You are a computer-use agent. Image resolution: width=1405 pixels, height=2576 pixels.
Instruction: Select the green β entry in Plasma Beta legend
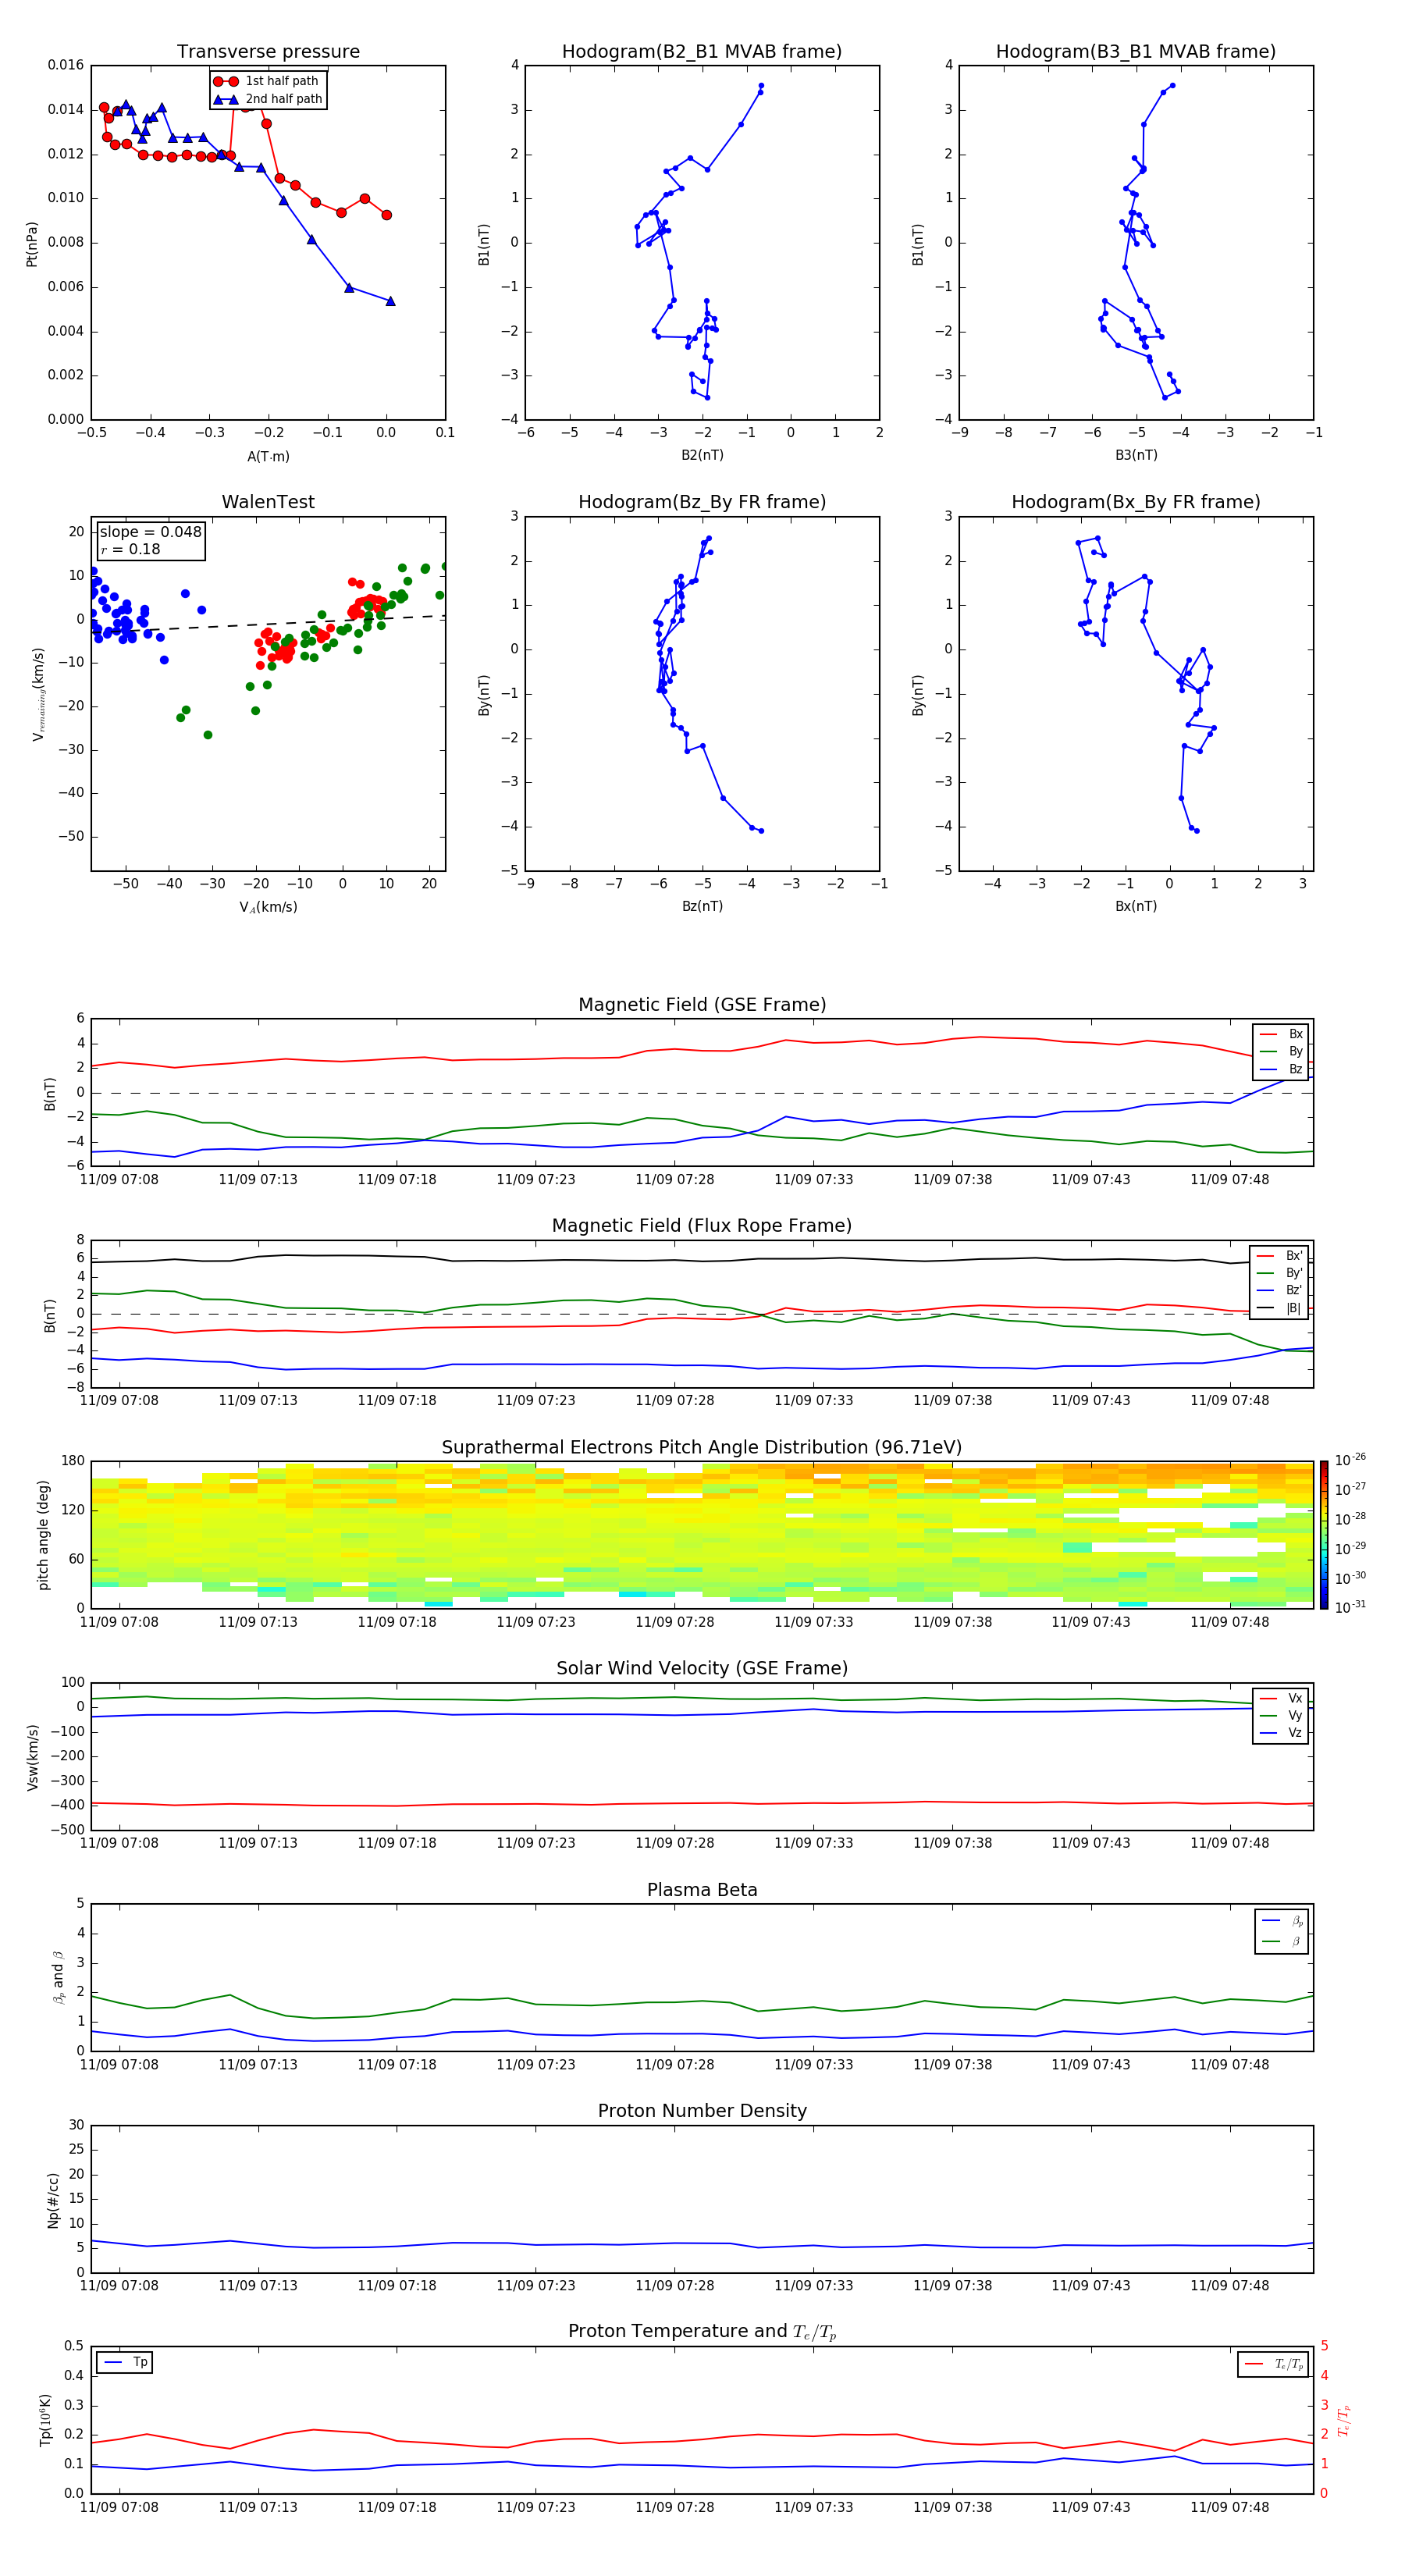tap(1282, 1941)
